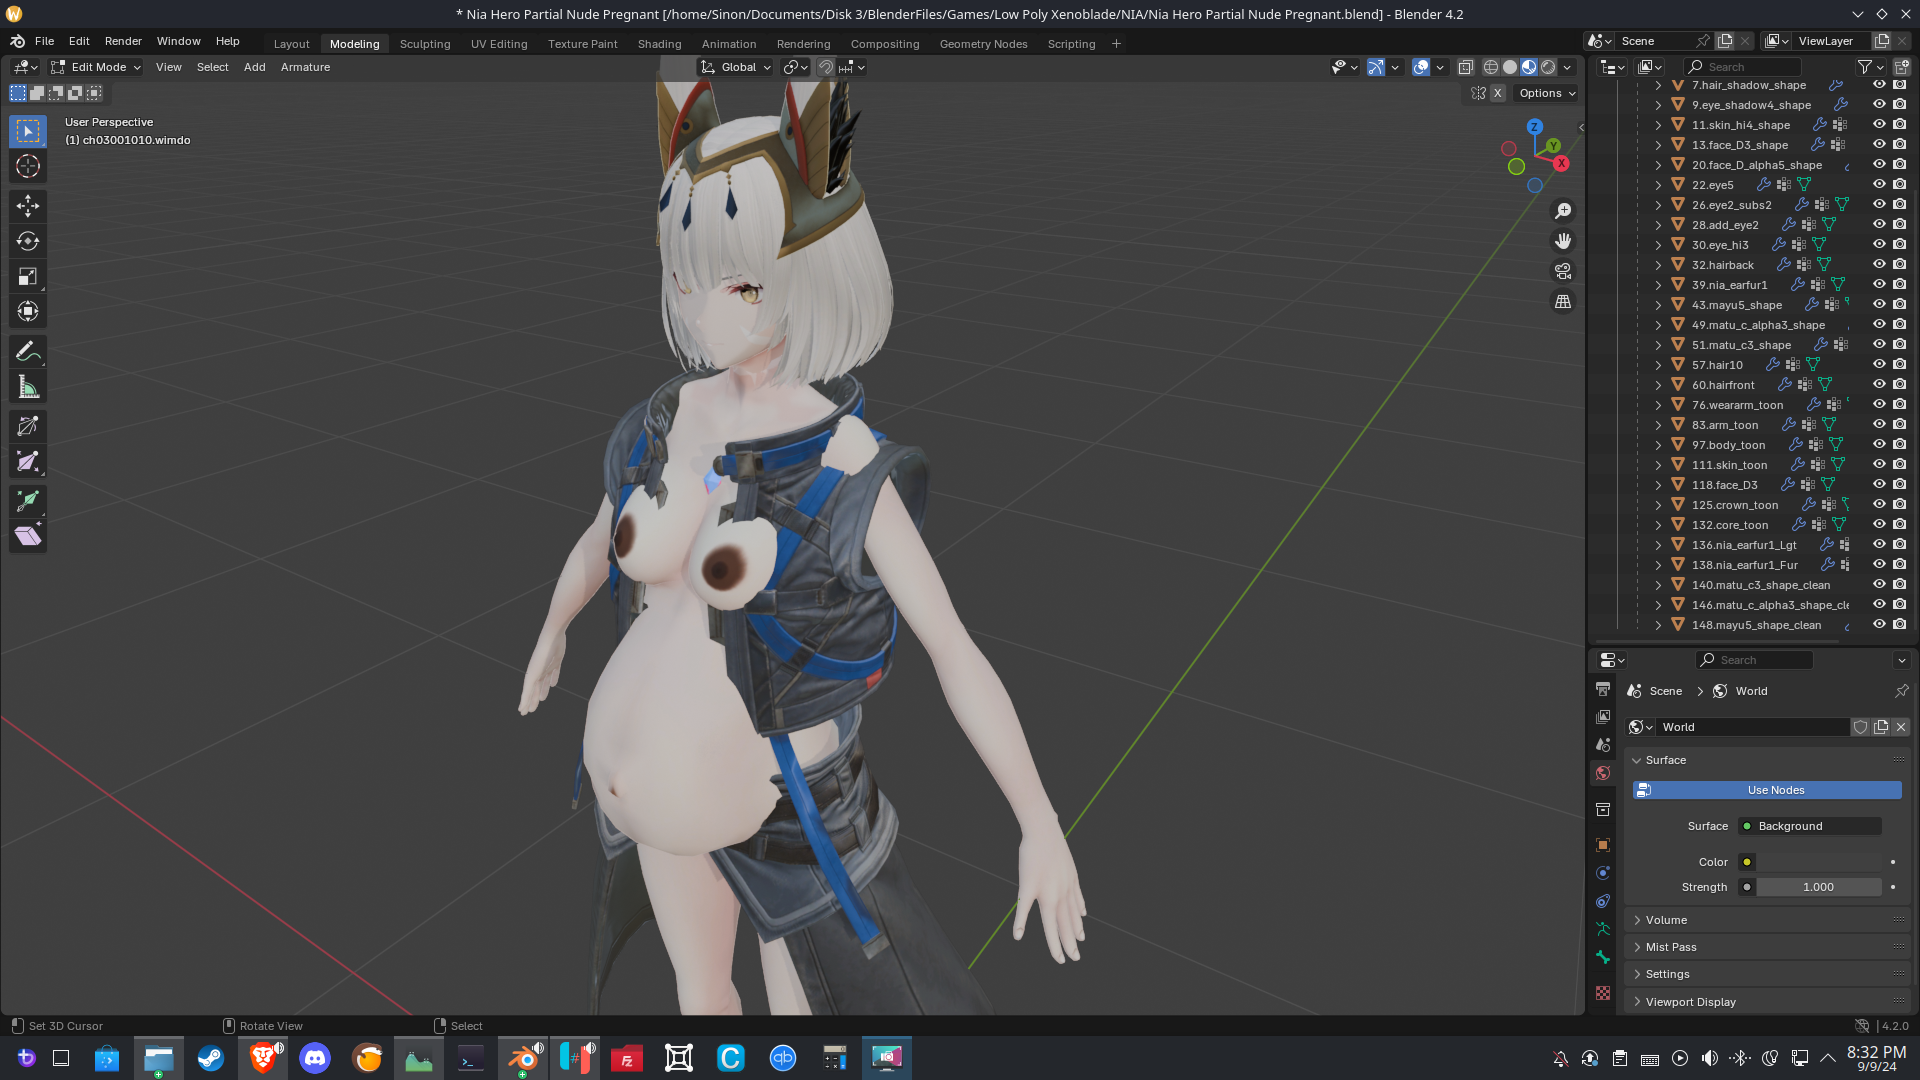Toggle X-ray display
The height and width of the screenshot is (1080, 1920).
[x=1465, y=67]
